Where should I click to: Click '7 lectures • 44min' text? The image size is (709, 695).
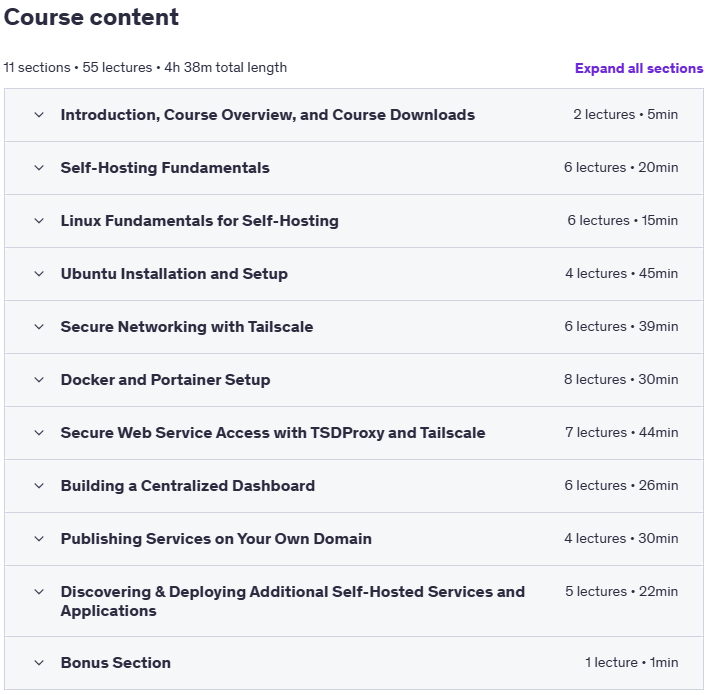(621, 432)
